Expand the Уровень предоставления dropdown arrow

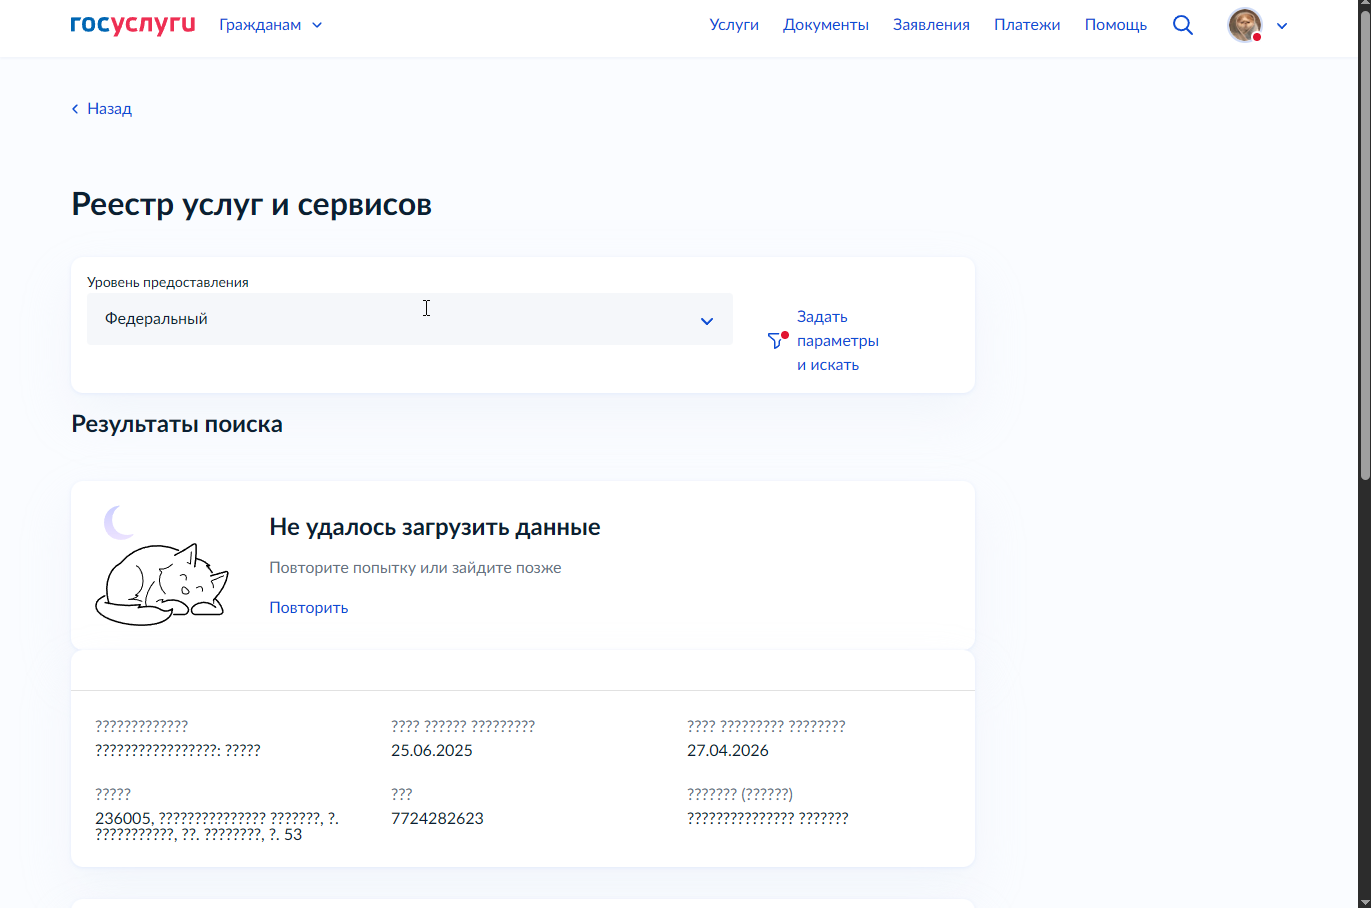click(707, 321)
